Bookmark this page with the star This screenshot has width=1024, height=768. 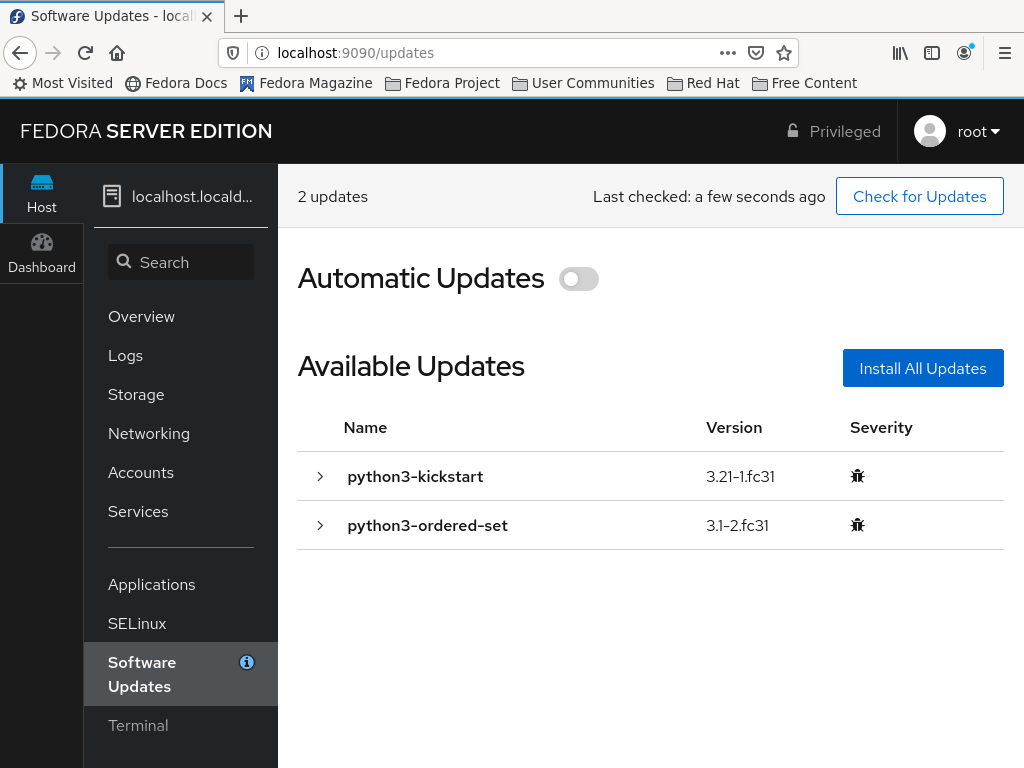click(784, 53)
